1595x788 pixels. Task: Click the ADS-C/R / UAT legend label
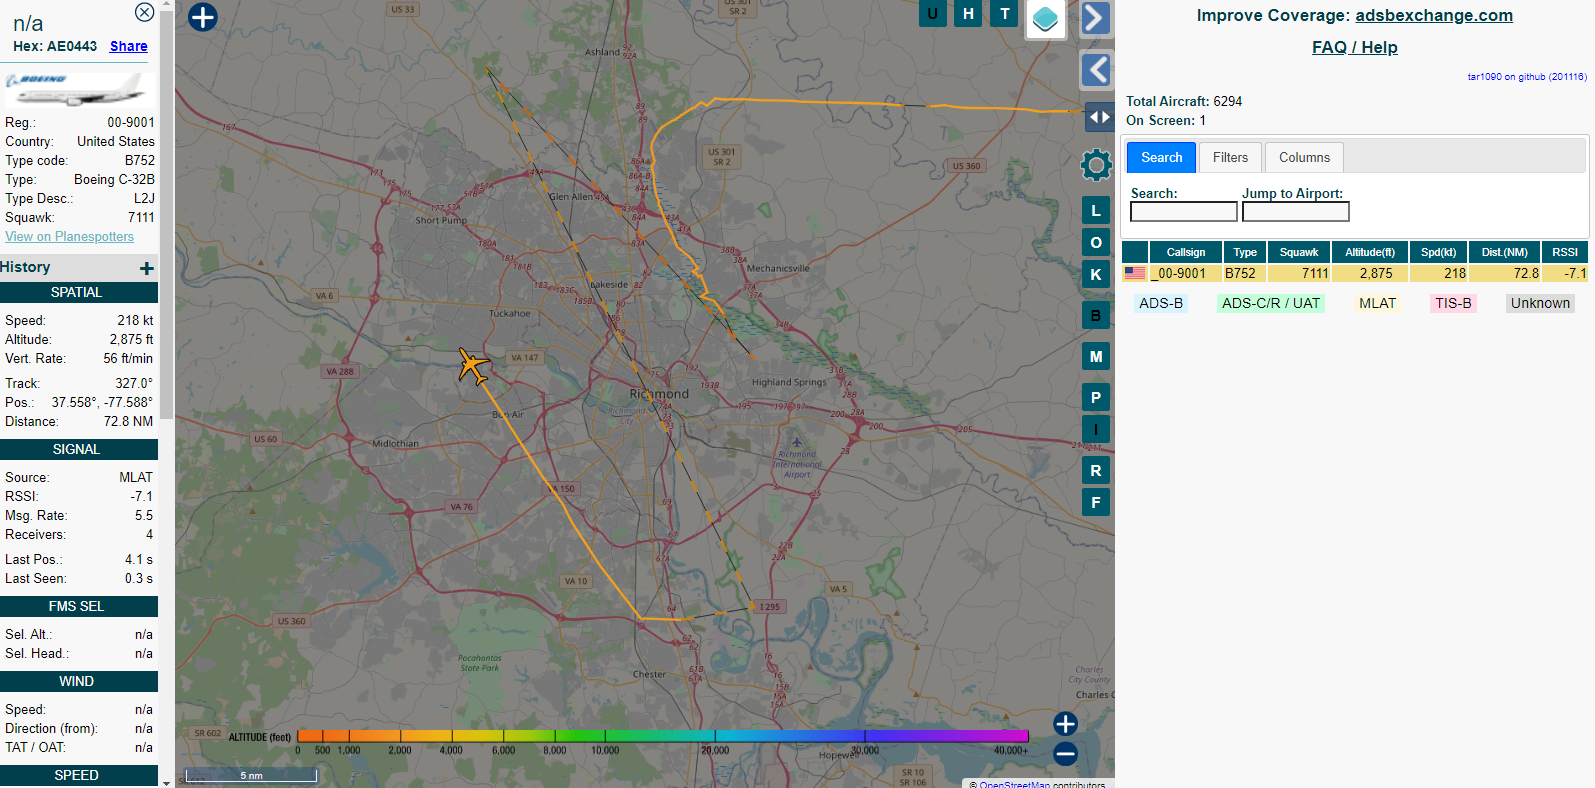click(1271, 303)
